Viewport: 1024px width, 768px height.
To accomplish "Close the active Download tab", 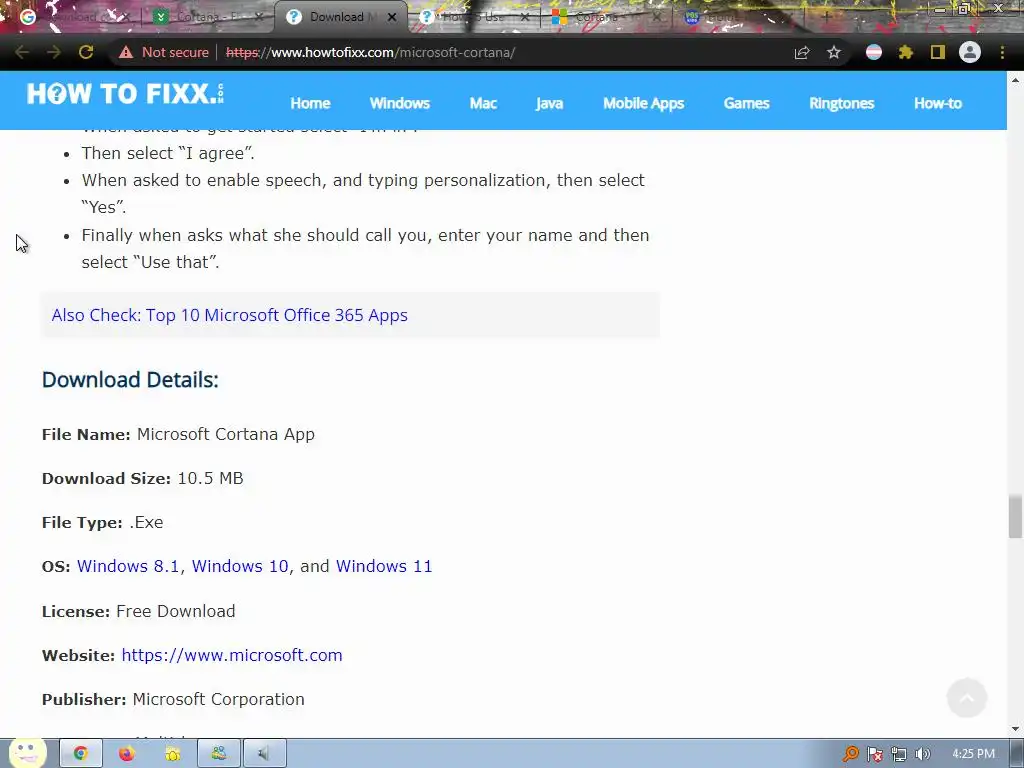I will (x=392, y=17).
